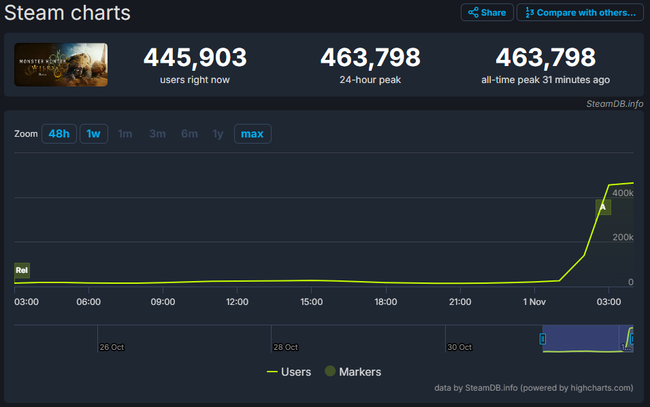Screen dimensions: 650x407
Task: Click the SteamDB.info credit text
Action: click(615, 104)
